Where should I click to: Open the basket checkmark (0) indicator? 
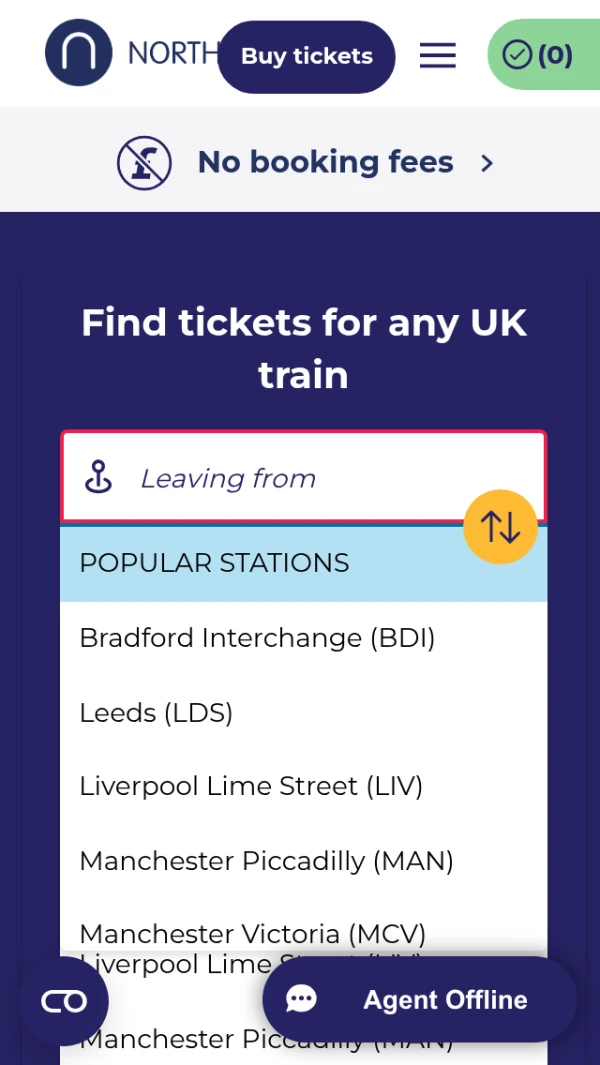[538, 55]
